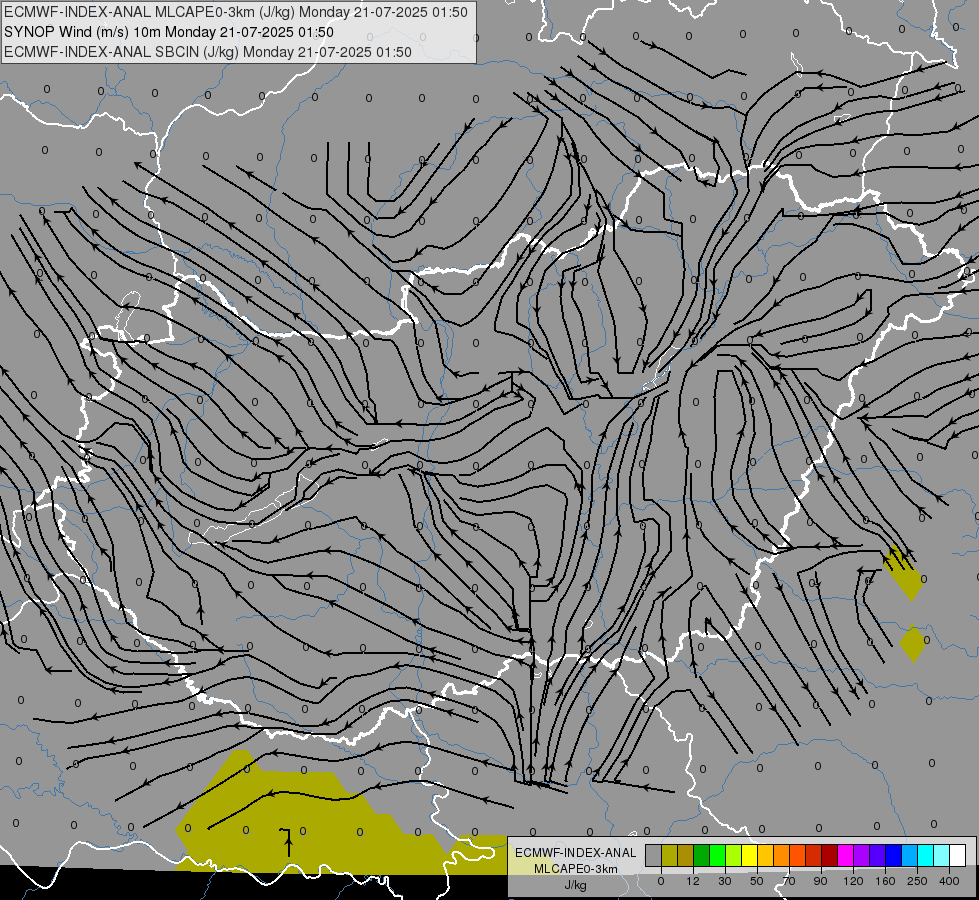The height and width of the screenshot is (900, 979).
Task: Click the dark green swatch in the legend
Action: [701, 855]
